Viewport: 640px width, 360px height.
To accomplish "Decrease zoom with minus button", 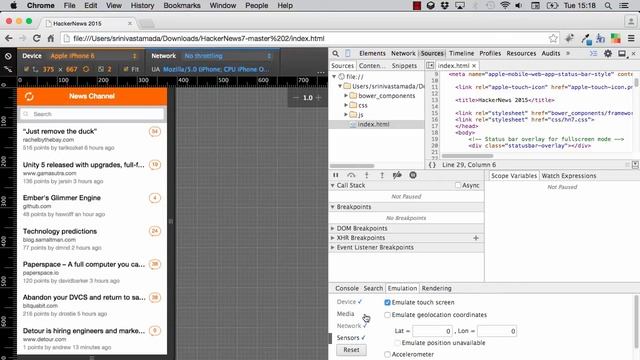I will point(296,98).
